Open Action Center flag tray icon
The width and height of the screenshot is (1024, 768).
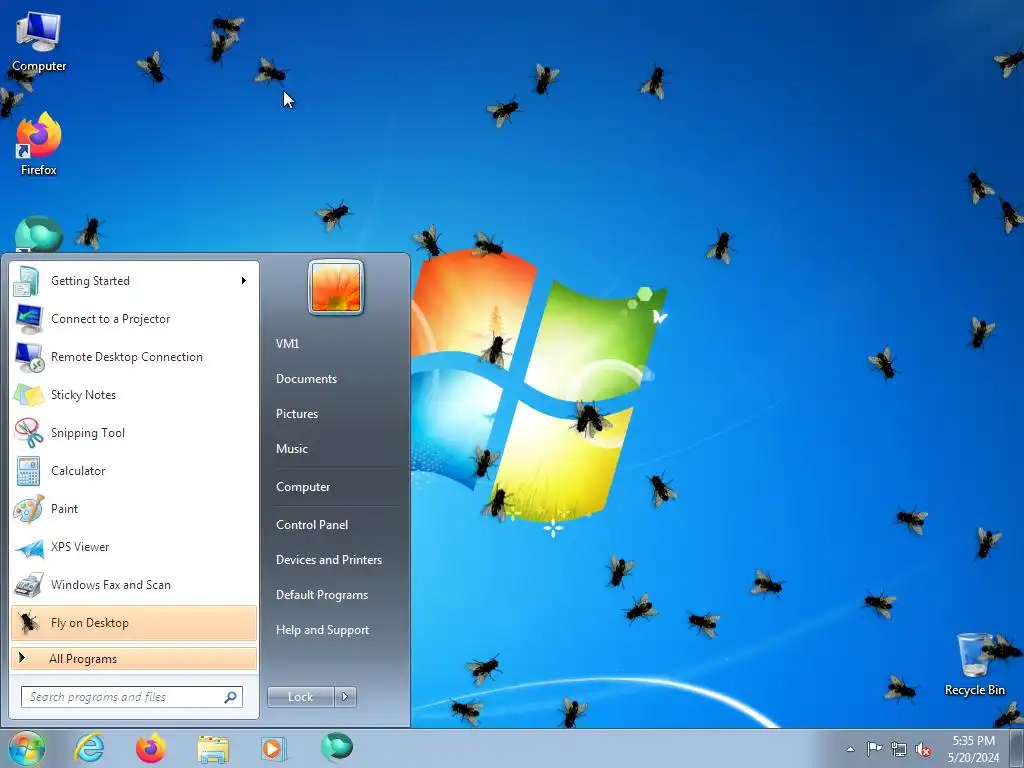click(x=874, y=748)
